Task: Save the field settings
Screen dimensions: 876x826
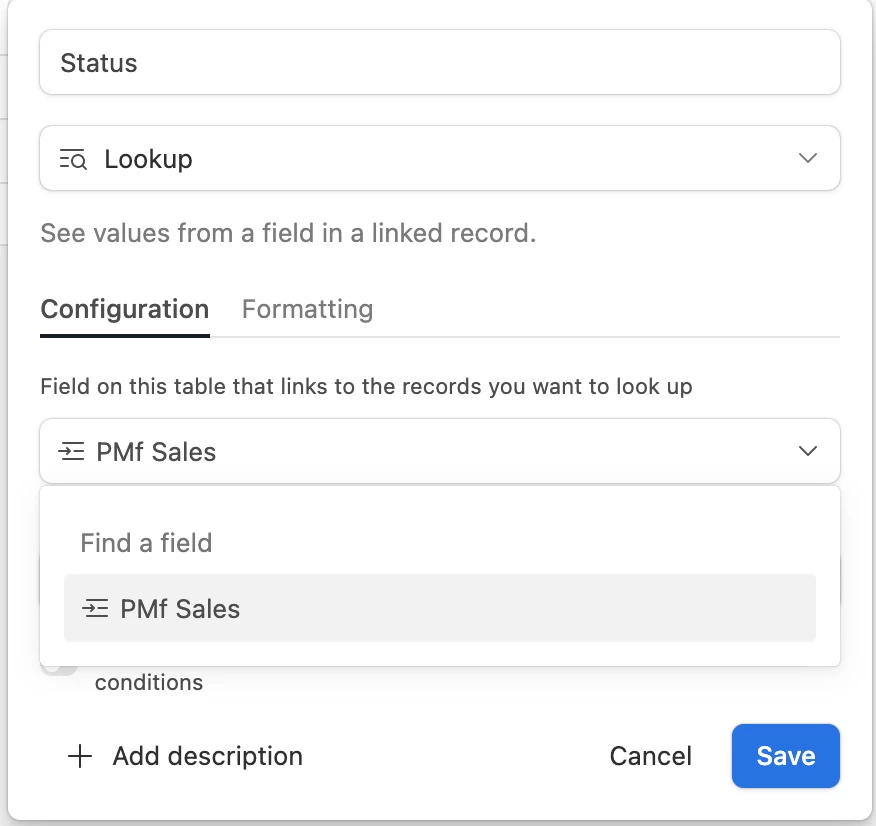Action: point(785,756)
